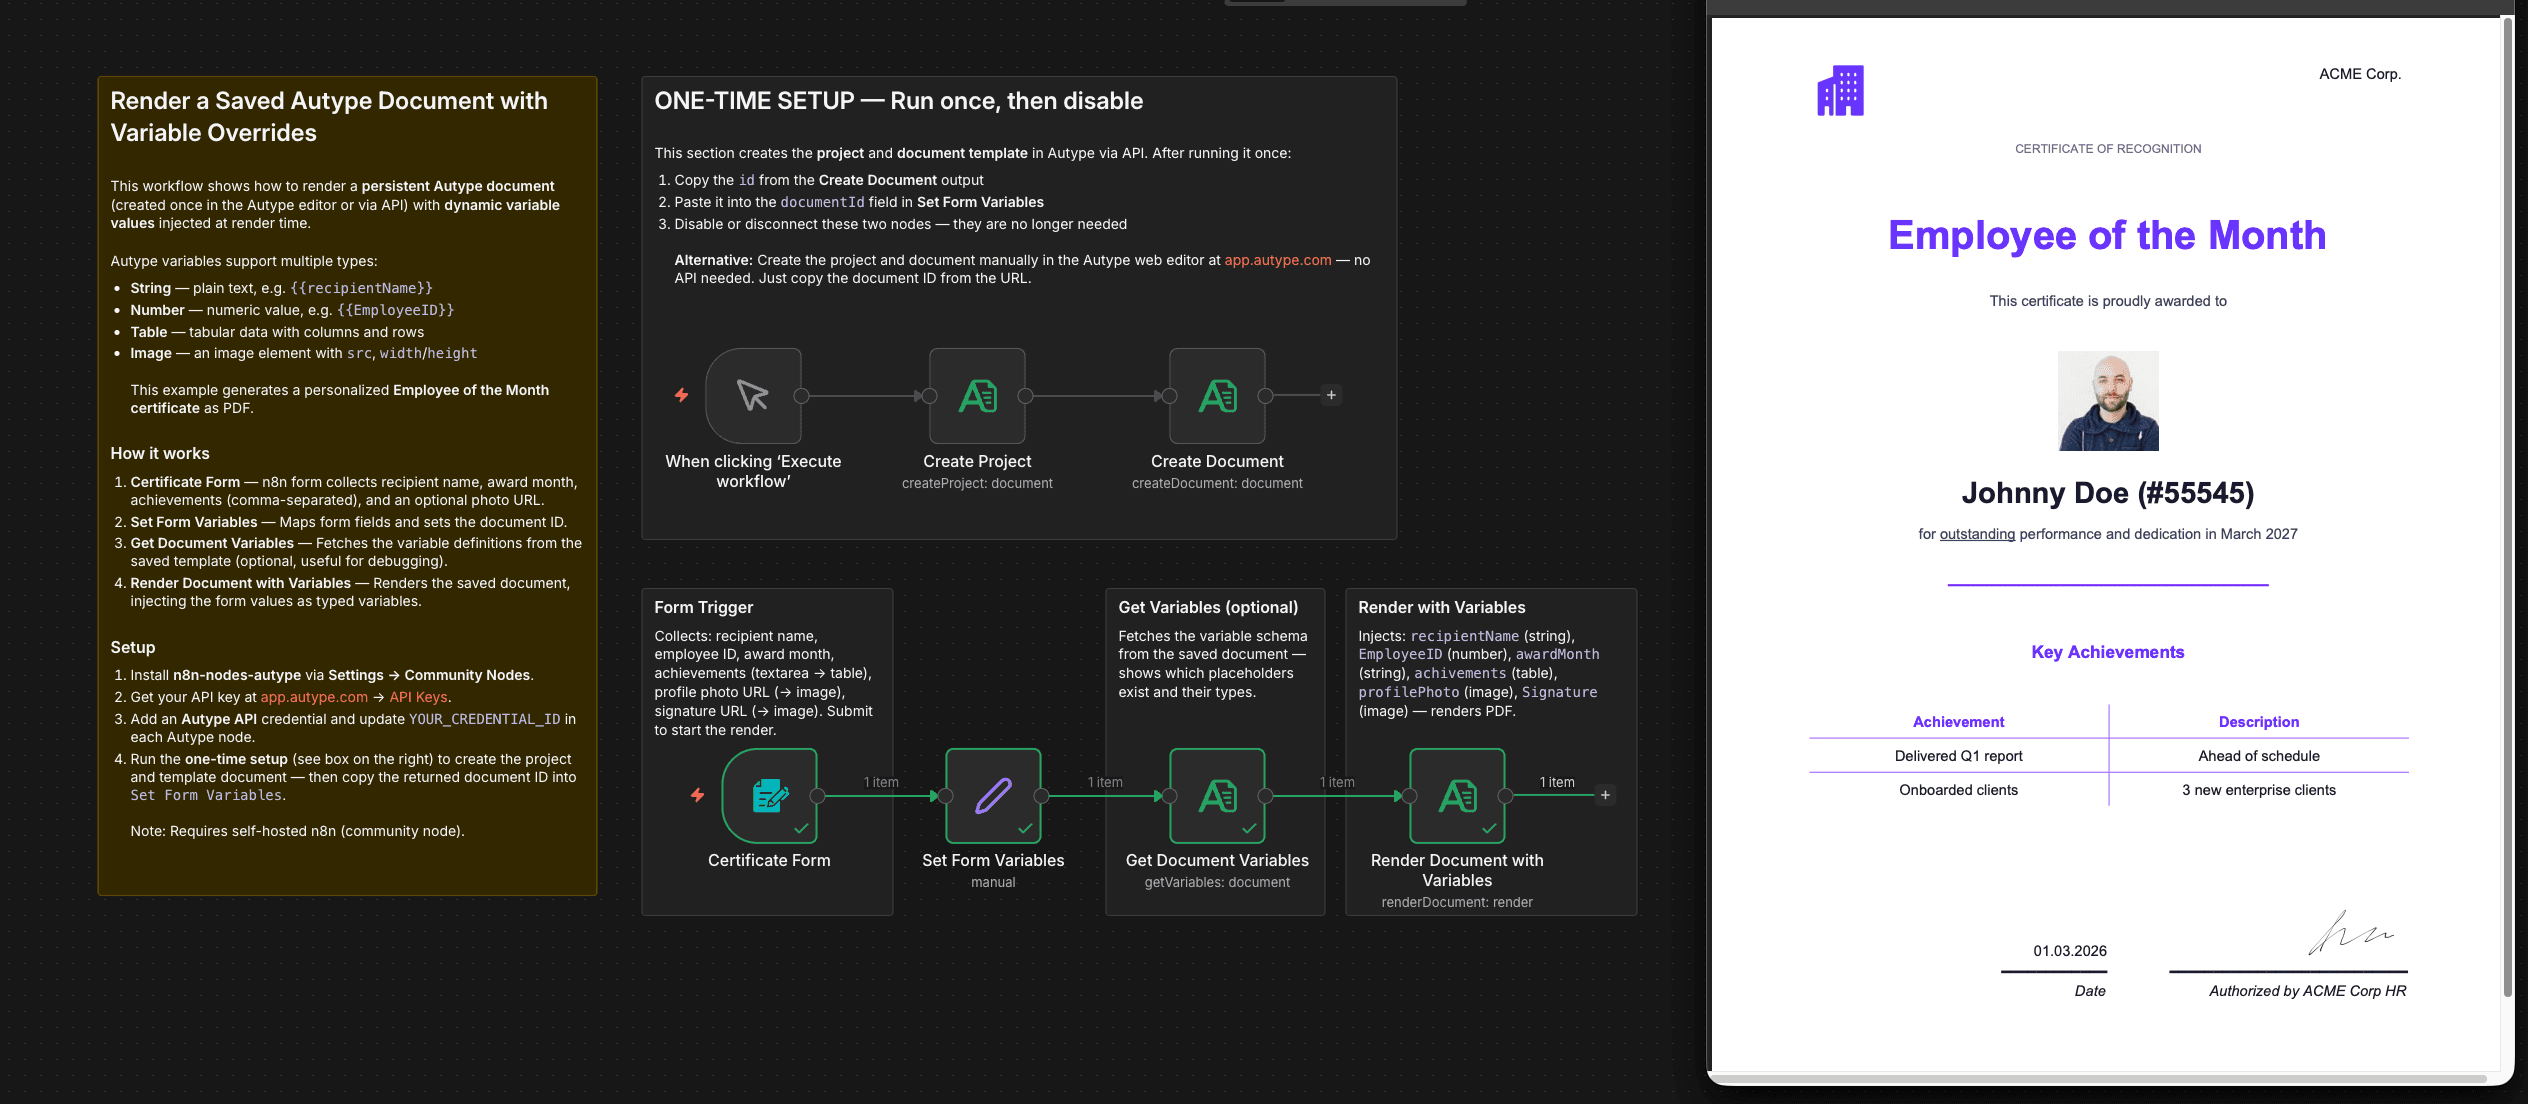Viewport: 2528px width, 1104px height.
Task: Click the plus after Render Document node
Action: coord(1605,795)
